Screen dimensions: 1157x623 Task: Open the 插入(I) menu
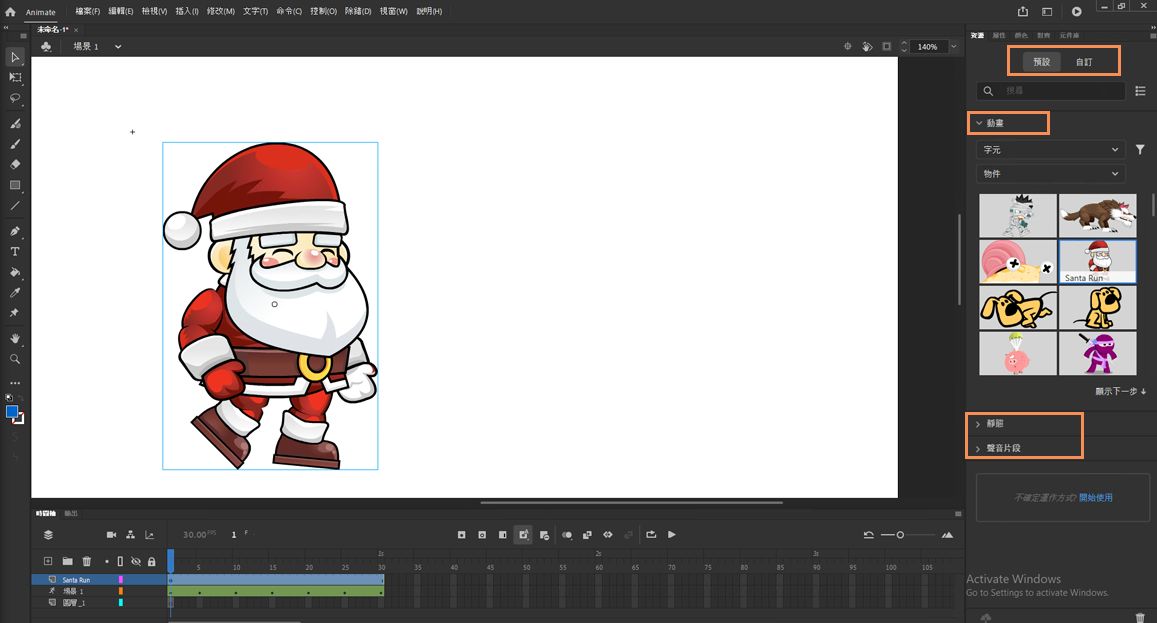(x=187, y=11)
